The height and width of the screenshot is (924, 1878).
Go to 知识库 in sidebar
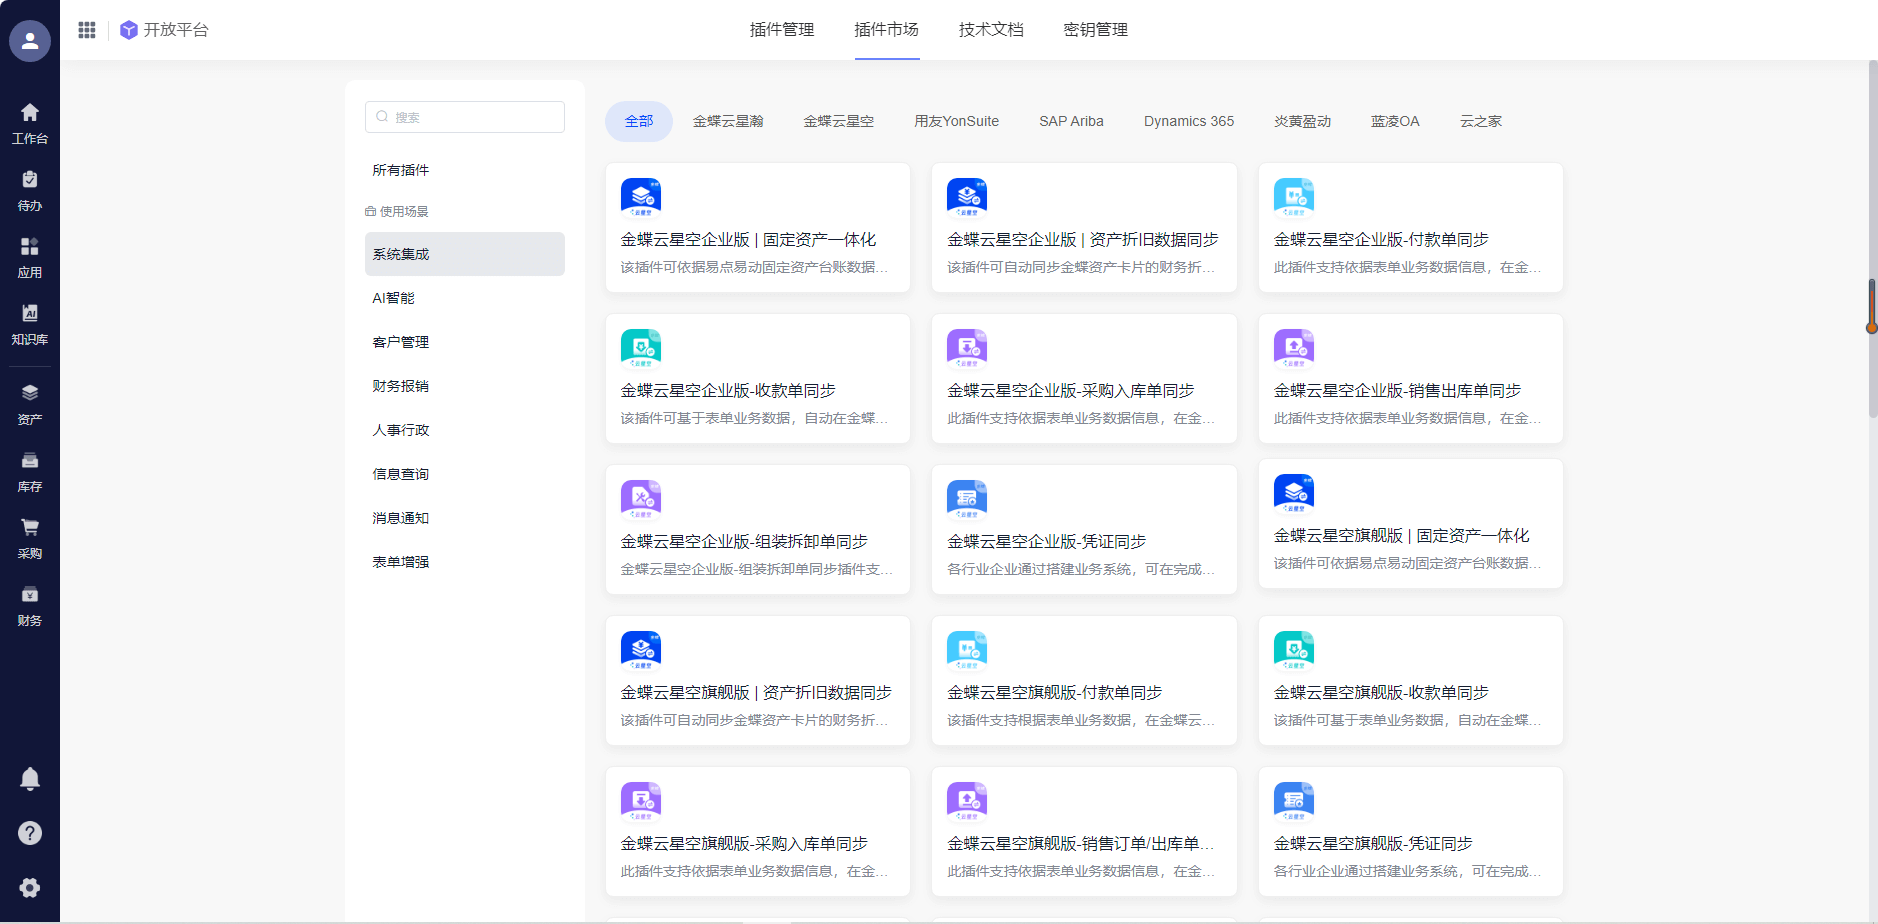[x=30, y=324]
